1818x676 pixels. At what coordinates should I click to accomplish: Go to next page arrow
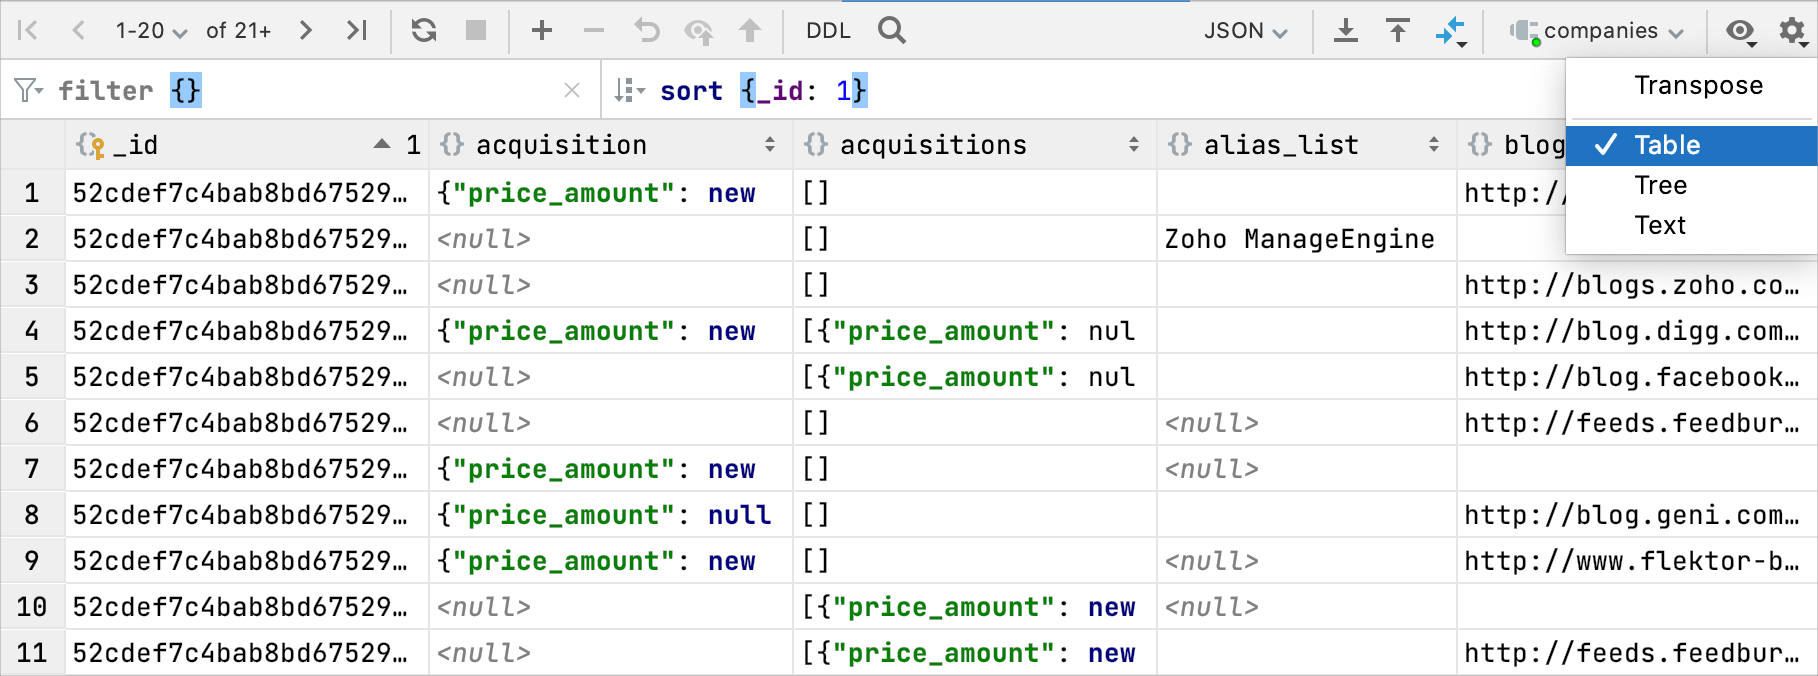pos(306,30)
